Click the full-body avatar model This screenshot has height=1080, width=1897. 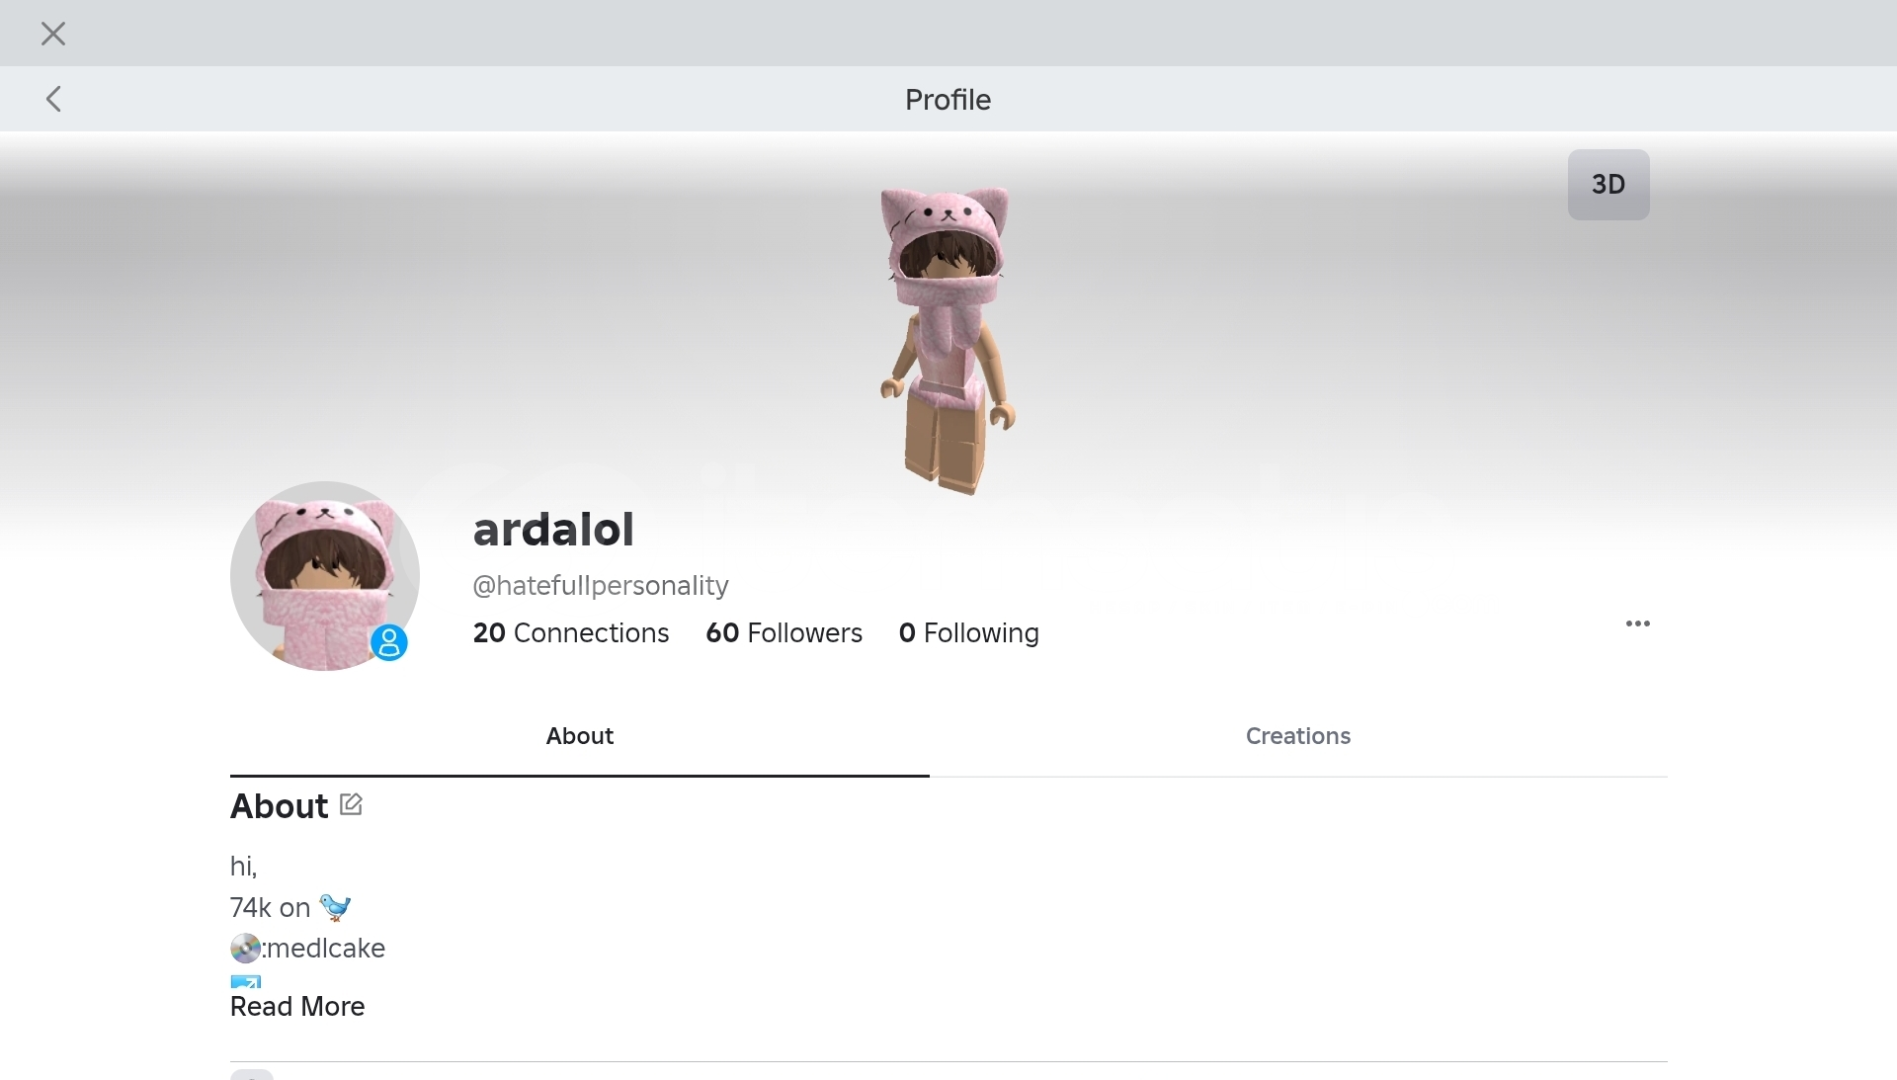click(947, 340)
